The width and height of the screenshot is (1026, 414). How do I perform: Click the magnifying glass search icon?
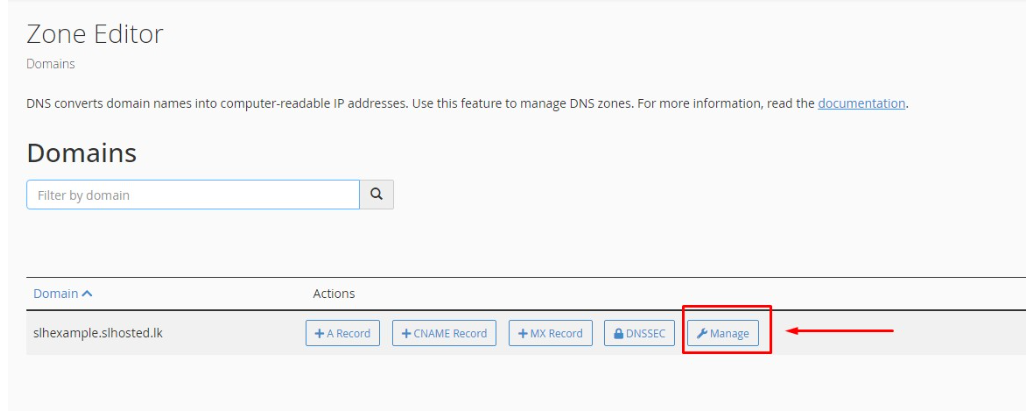(x=377, y=195)
